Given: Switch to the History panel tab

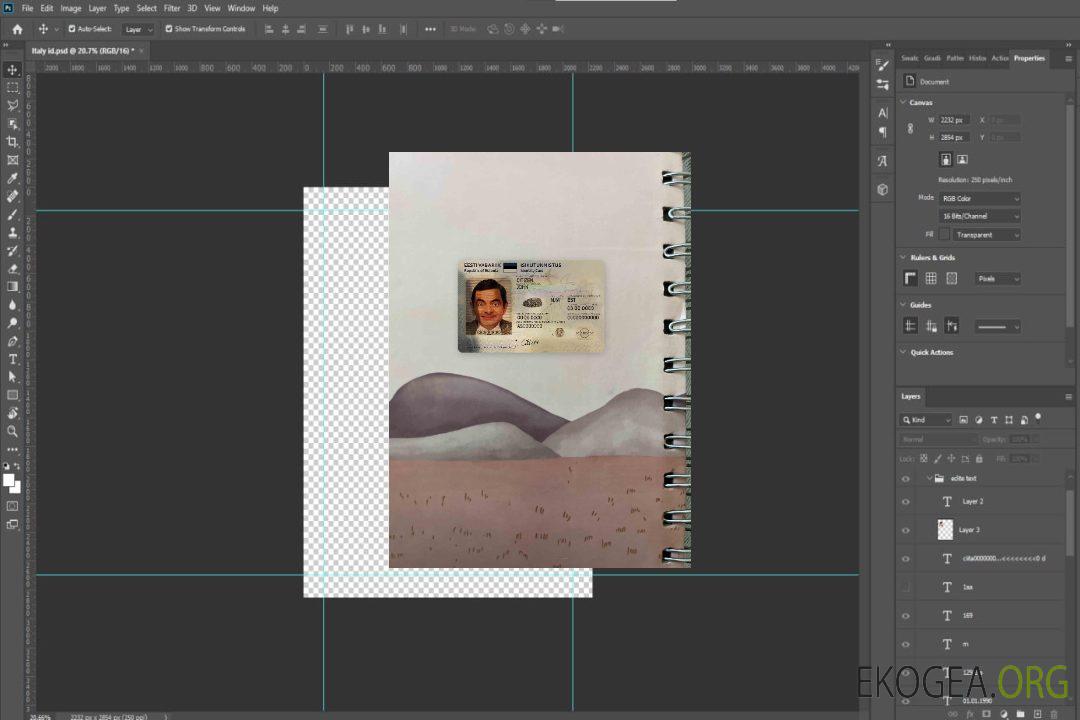Looking at the screenshot, I should coord(977,58).
